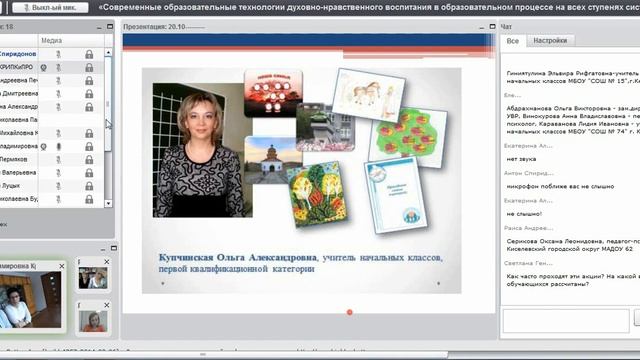Image resolution: width=640 pixels, height=360 pixels.
Task: Click lock icon in Пермяков row
Action: tap(89, 160)
